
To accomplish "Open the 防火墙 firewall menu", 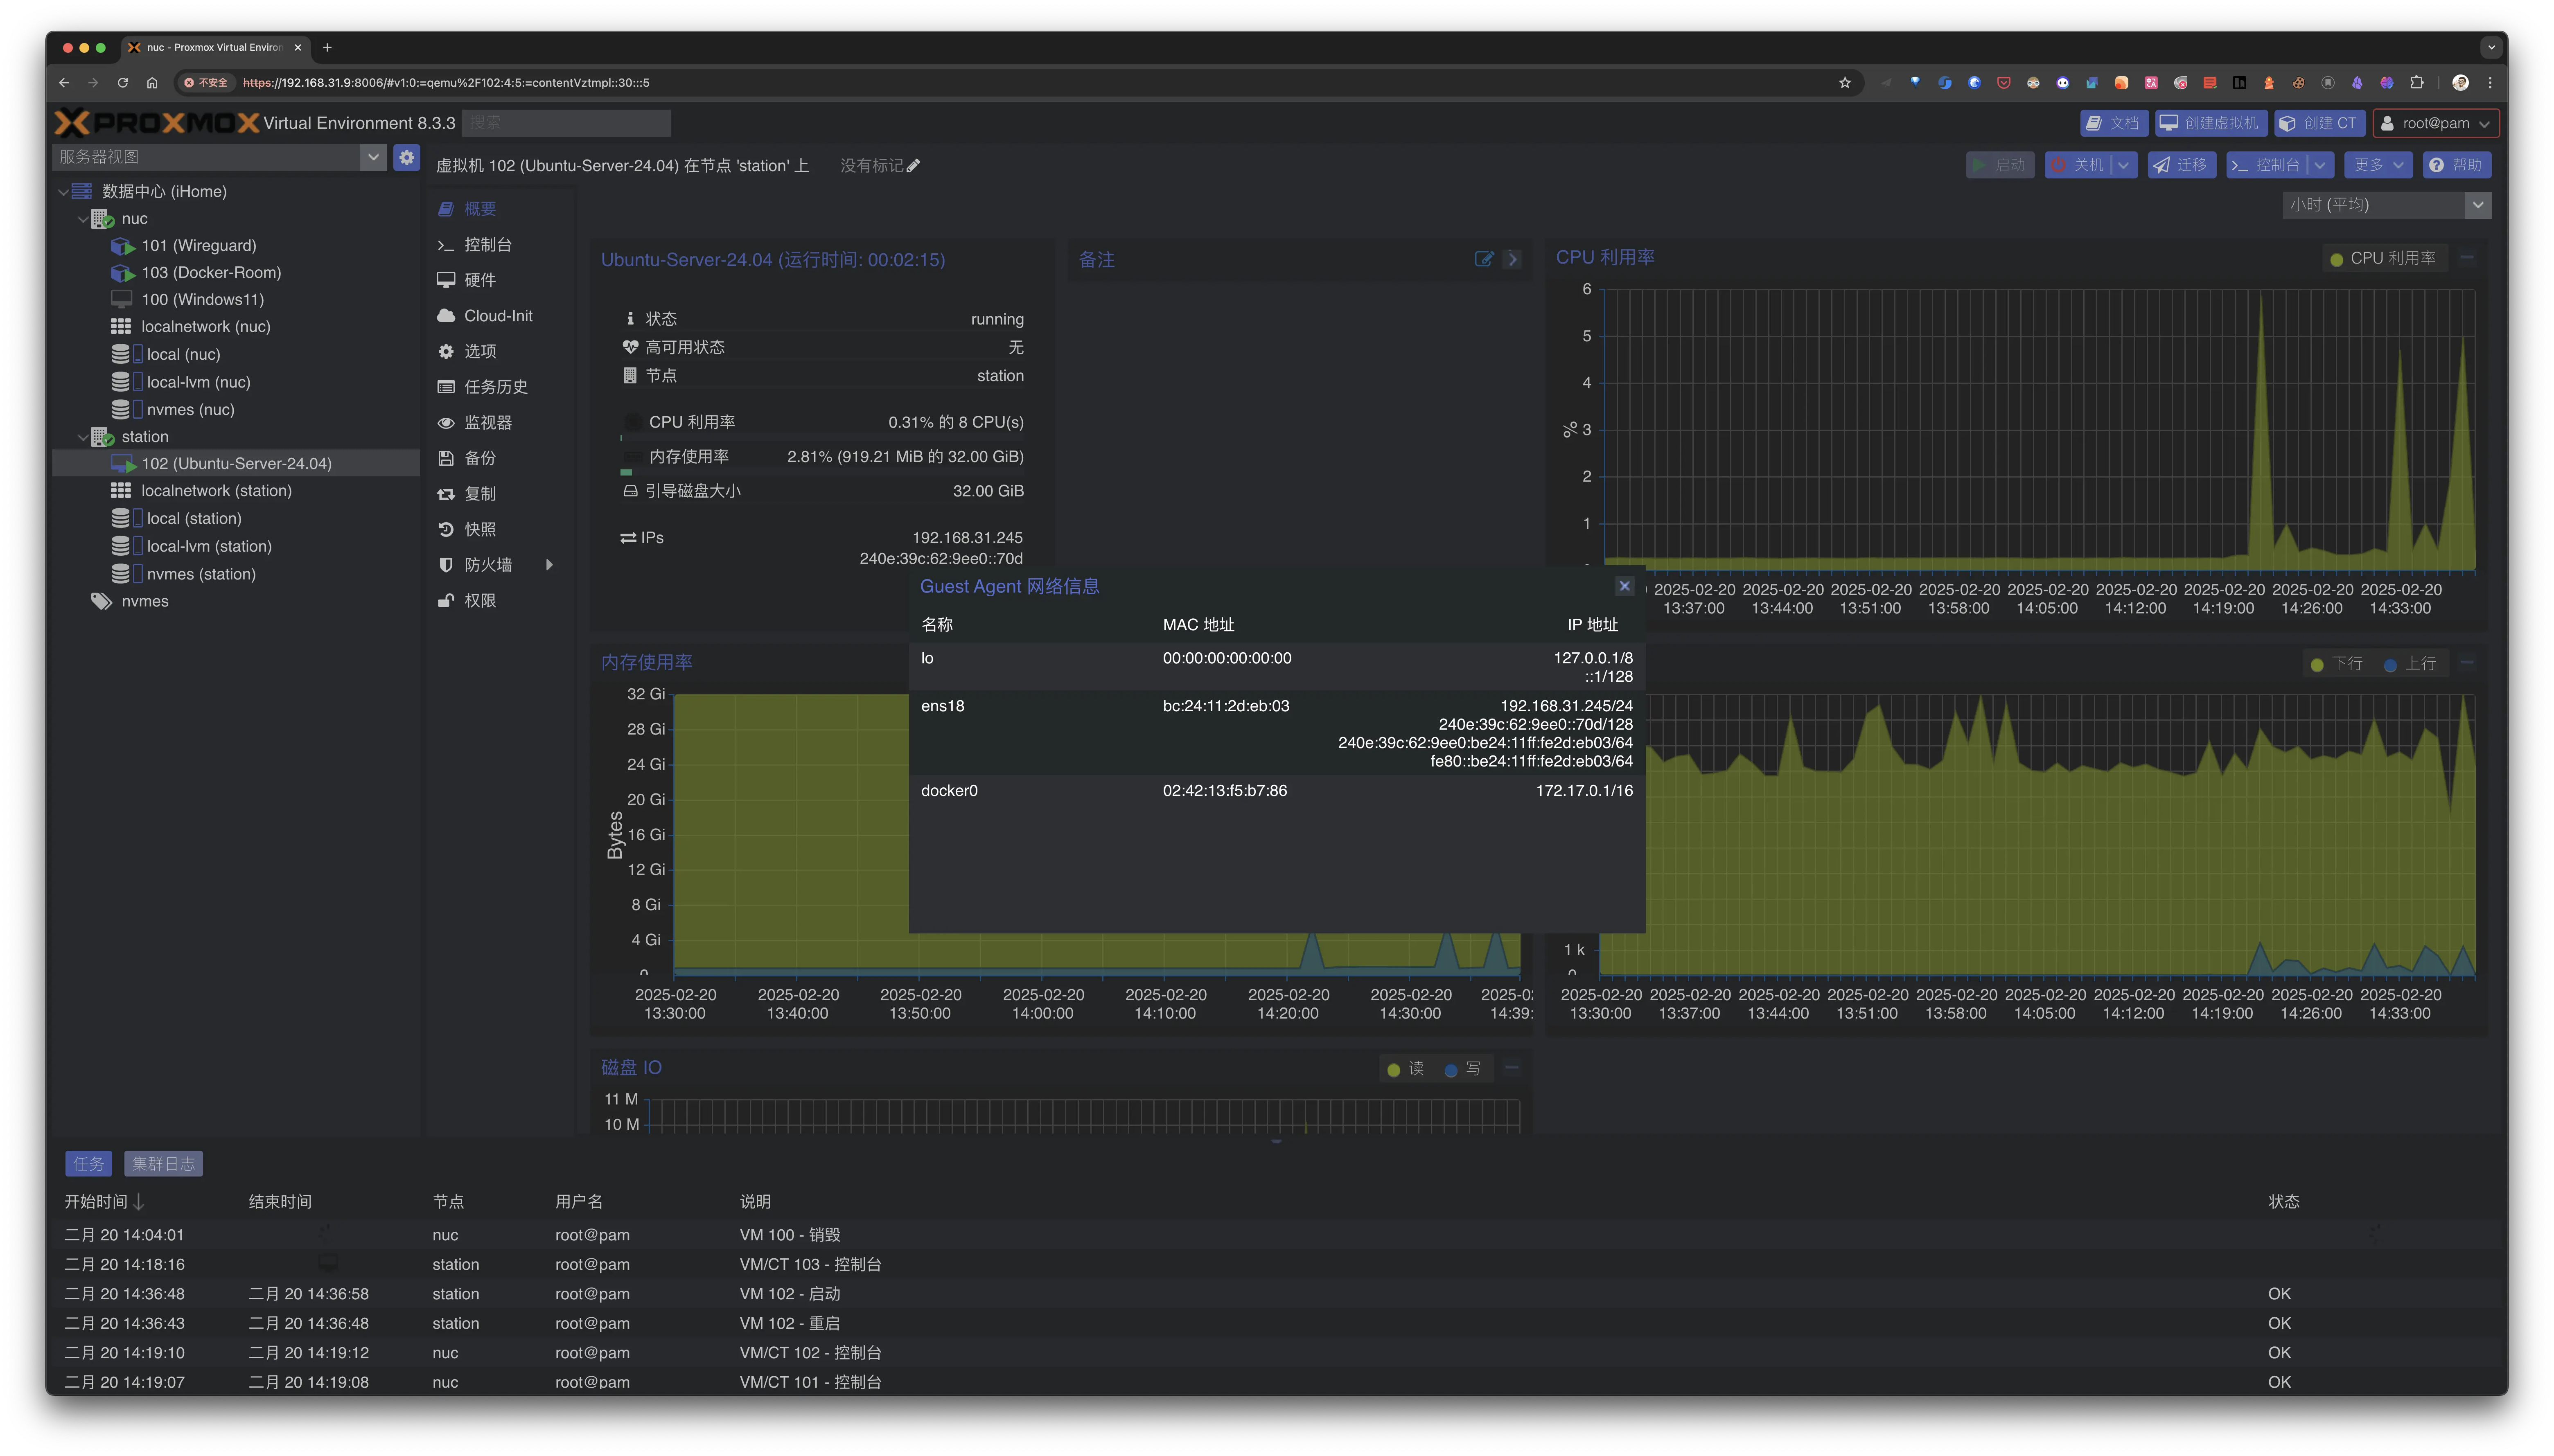I will click(488, 565).
